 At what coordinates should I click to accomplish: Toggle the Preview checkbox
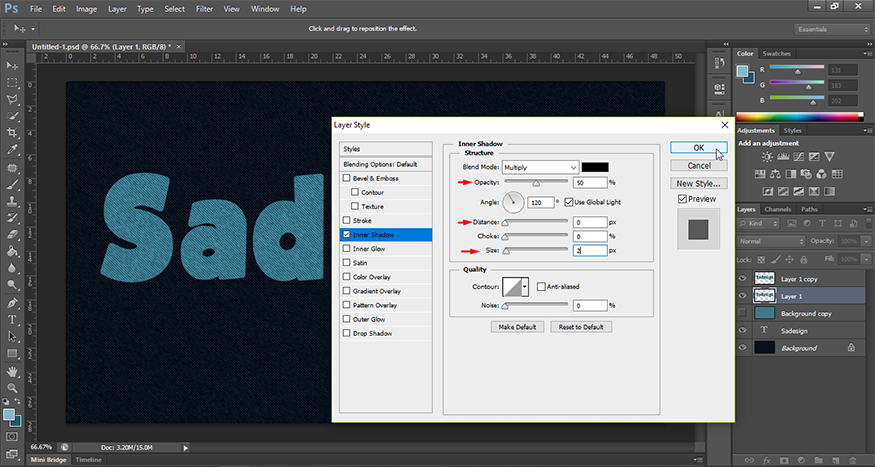click(682, 199)
